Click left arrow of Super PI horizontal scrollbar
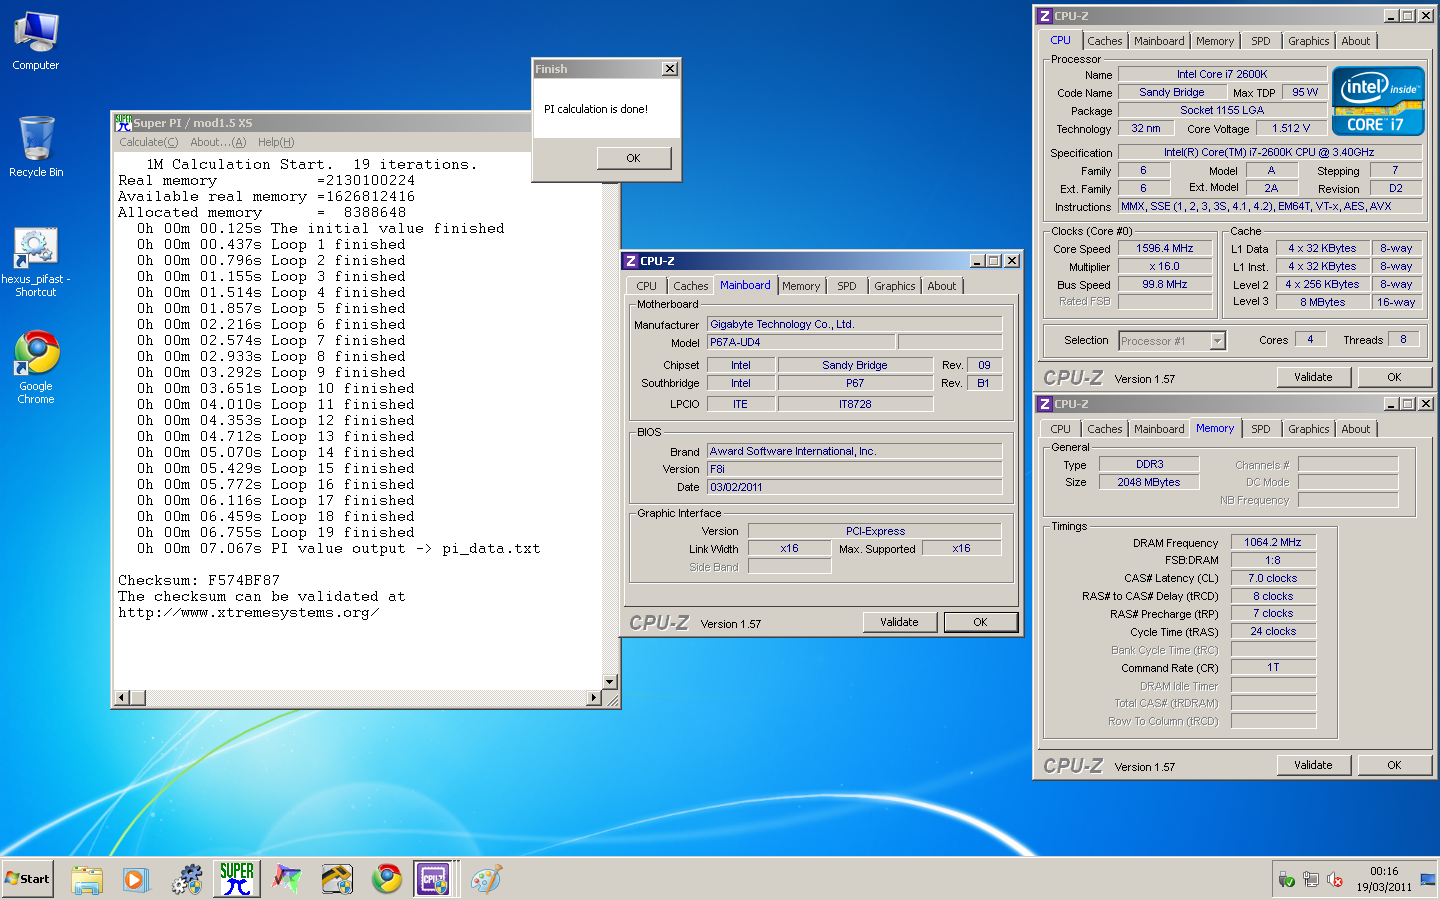This screenshot has height=900, width=1440. (x=122, y=697)
